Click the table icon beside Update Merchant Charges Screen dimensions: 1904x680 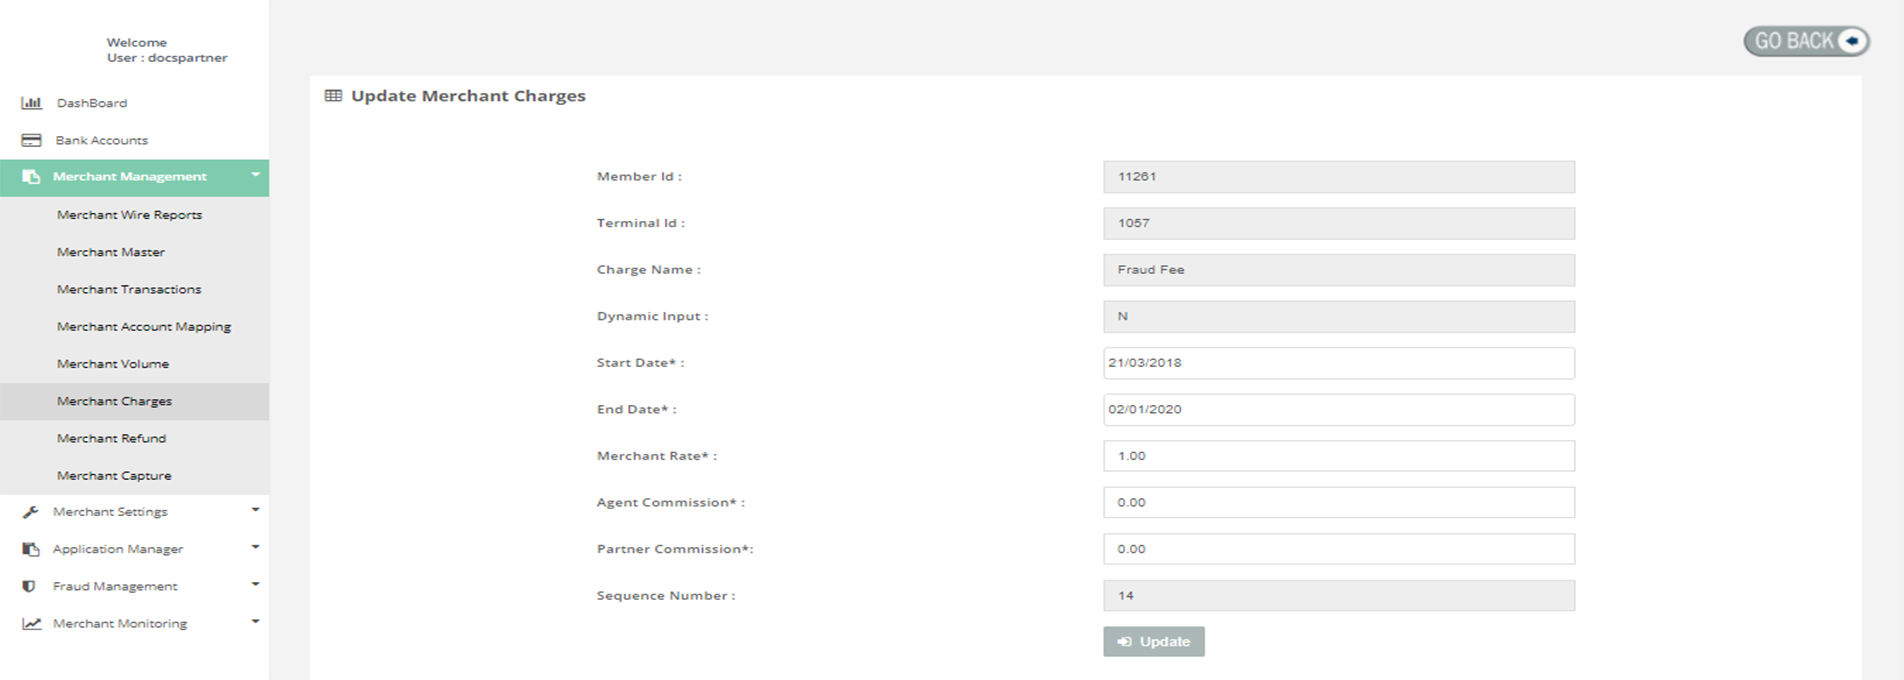tap(333, 96)
